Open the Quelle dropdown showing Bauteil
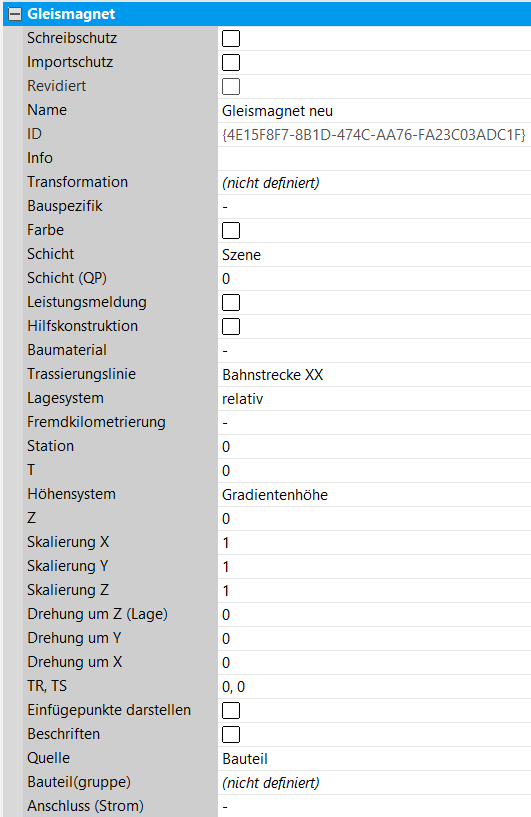This screenshot has width=531, height=817. (374, 758)
